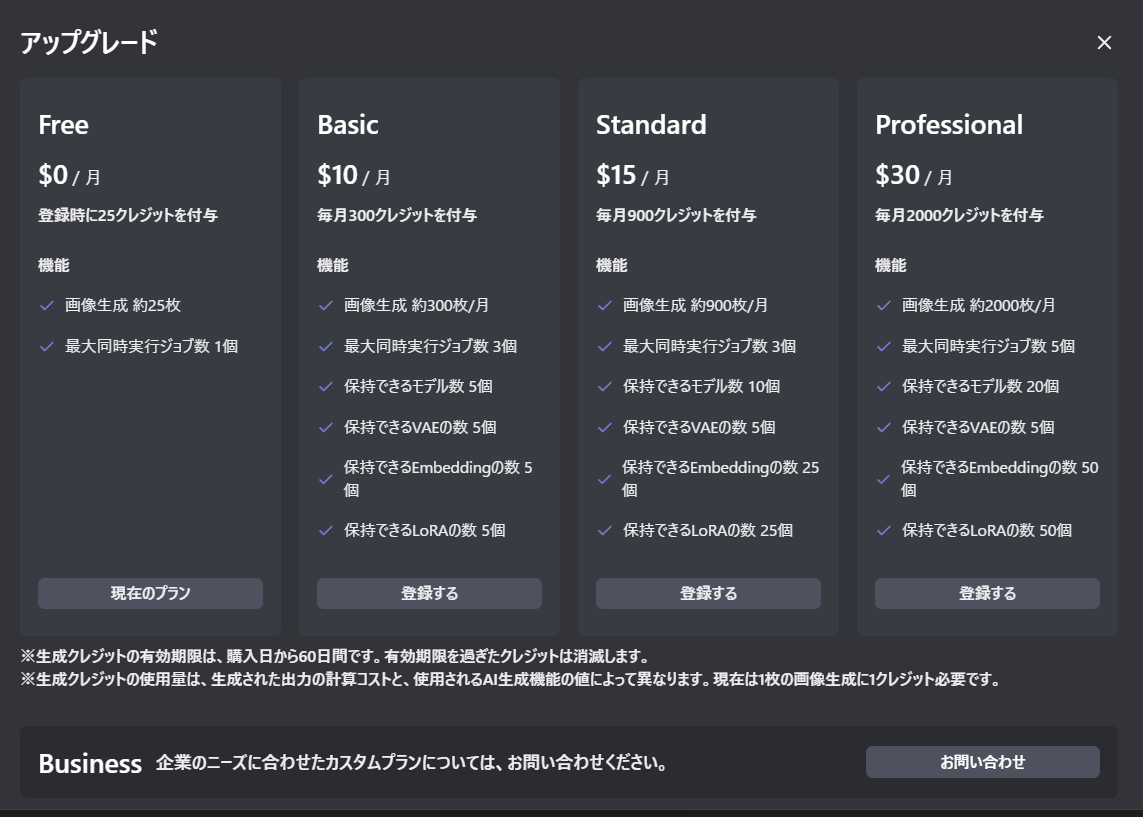Click checkmark beside Free 画像生成 約25枚

46,305
